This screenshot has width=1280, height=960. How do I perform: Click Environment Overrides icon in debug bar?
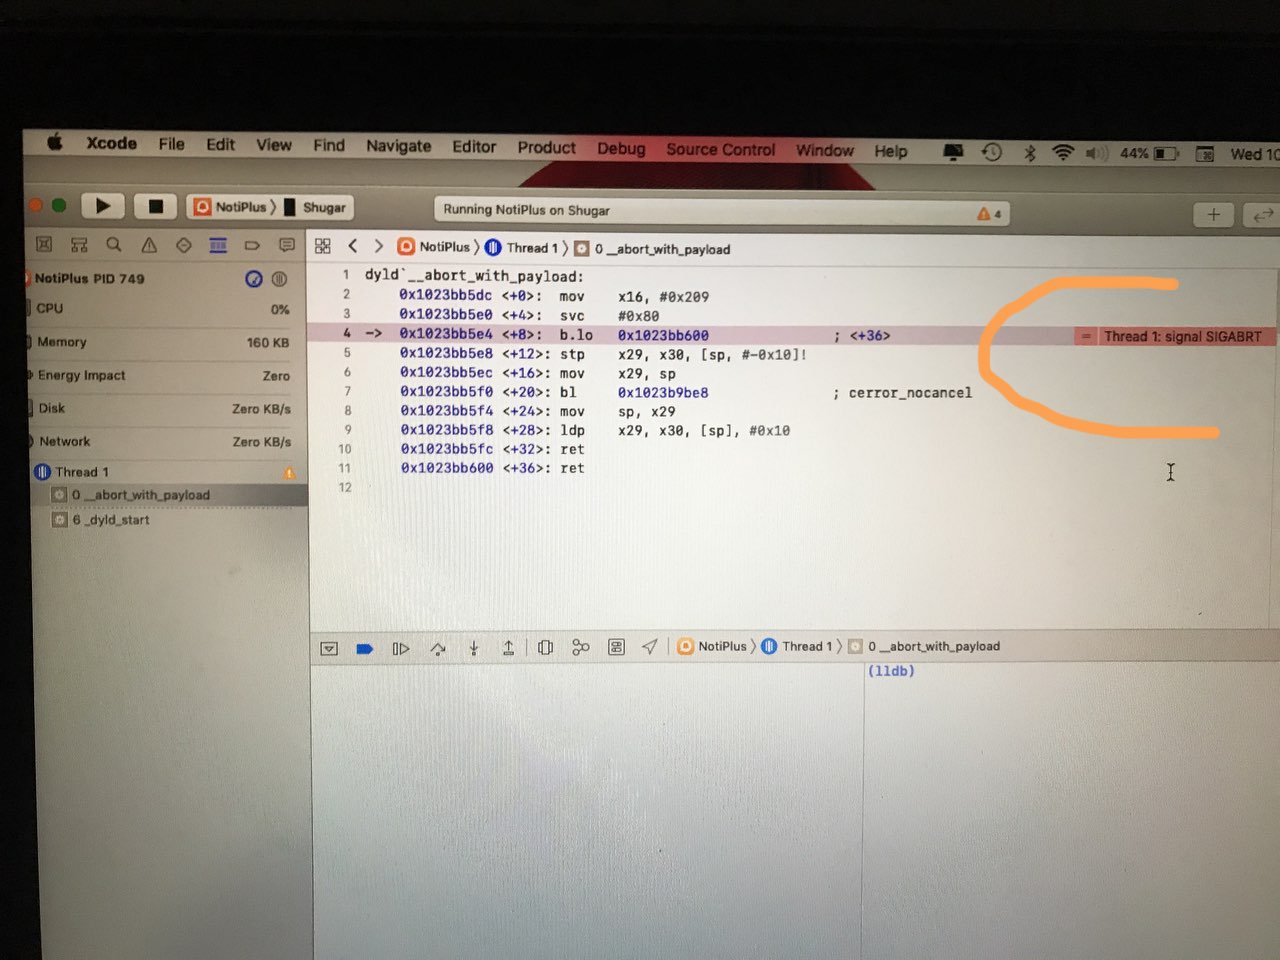click(616, 648)
